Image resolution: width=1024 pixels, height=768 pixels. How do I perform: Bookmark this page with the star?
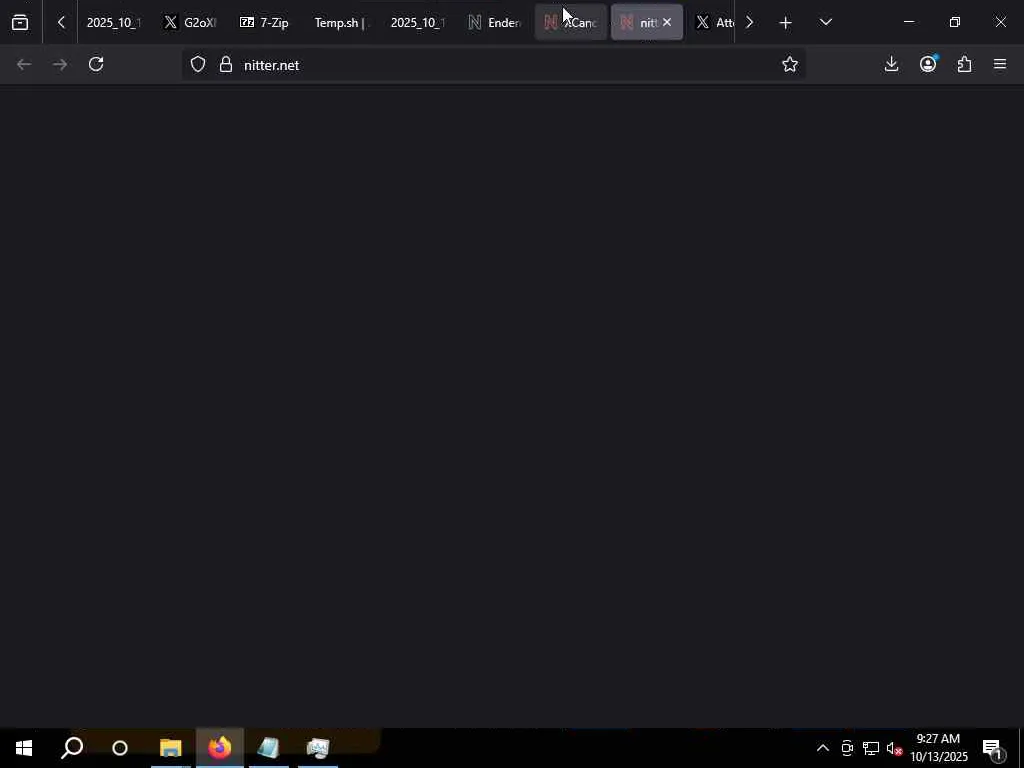tap(790, 65)
